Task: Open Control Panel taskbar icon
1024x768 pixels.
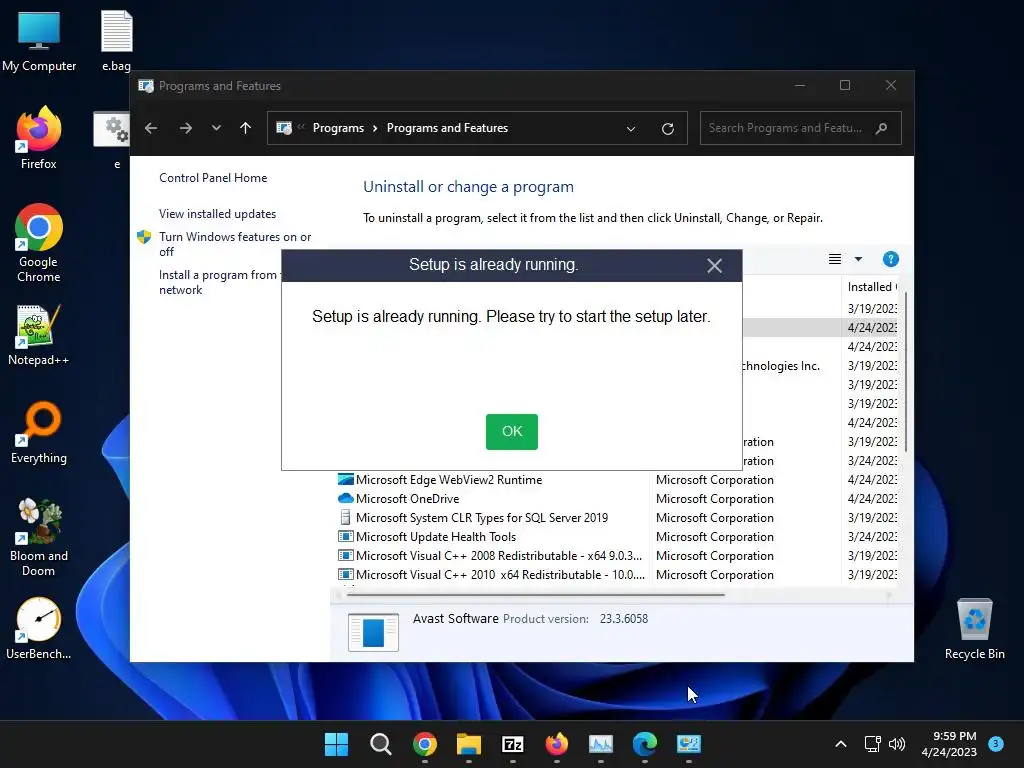Action: (688, 744)
